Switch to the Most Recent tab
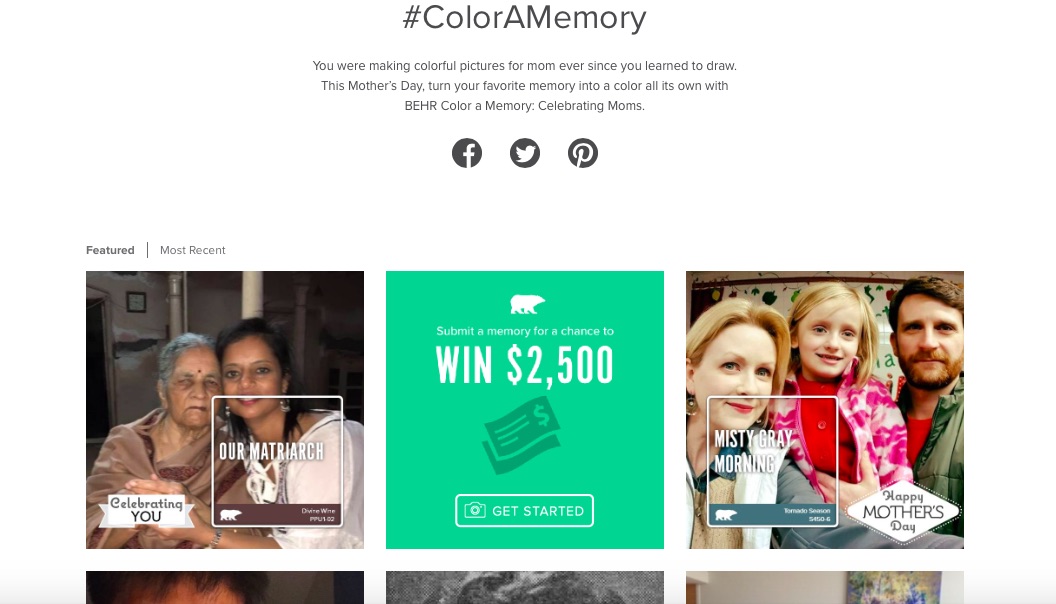The width and height of the screenshot is (1056, 604). [193, 250]
